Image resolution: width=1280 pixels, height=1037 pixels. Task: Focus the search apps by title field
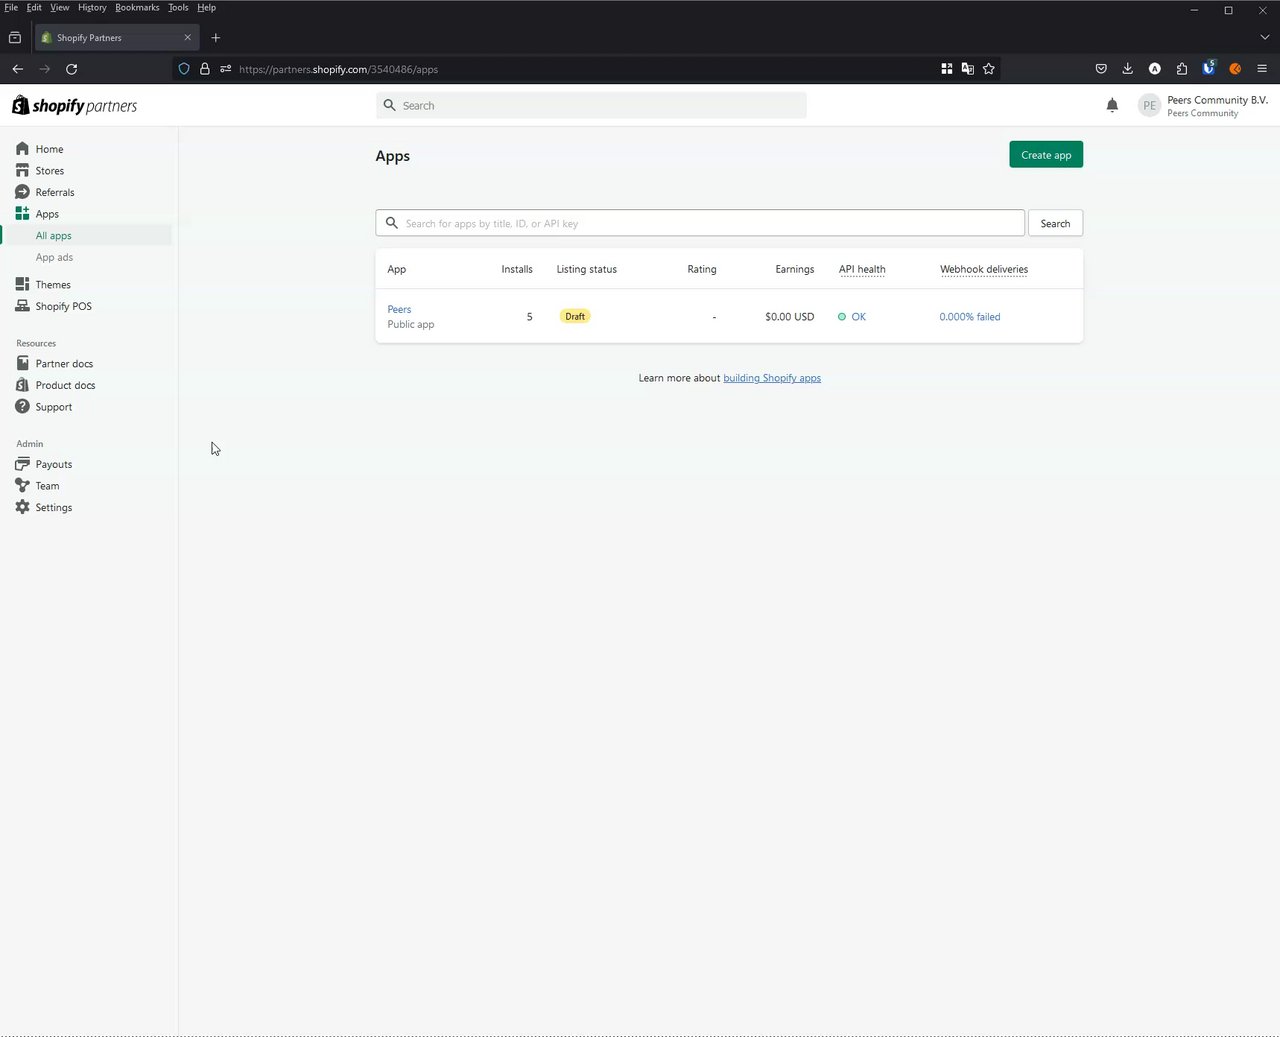tap(700, 223)
